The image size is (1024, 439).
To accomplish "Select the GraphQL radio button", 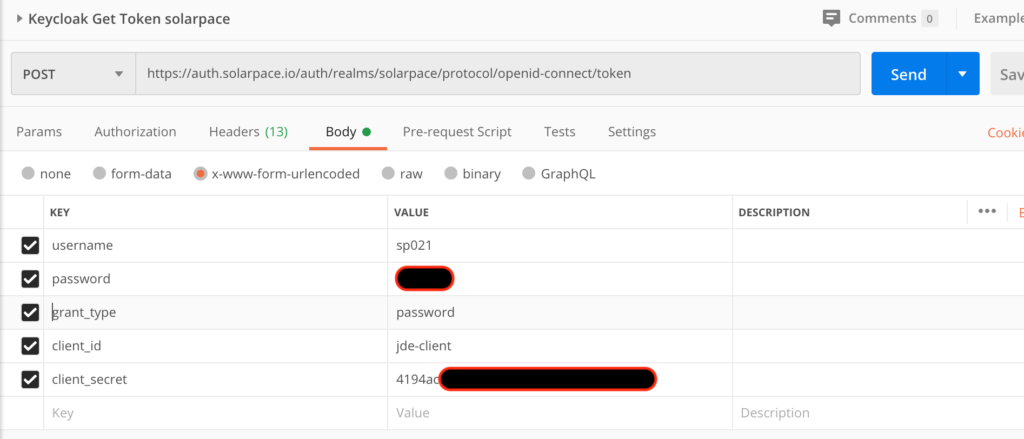I will (x=529, y=174).
